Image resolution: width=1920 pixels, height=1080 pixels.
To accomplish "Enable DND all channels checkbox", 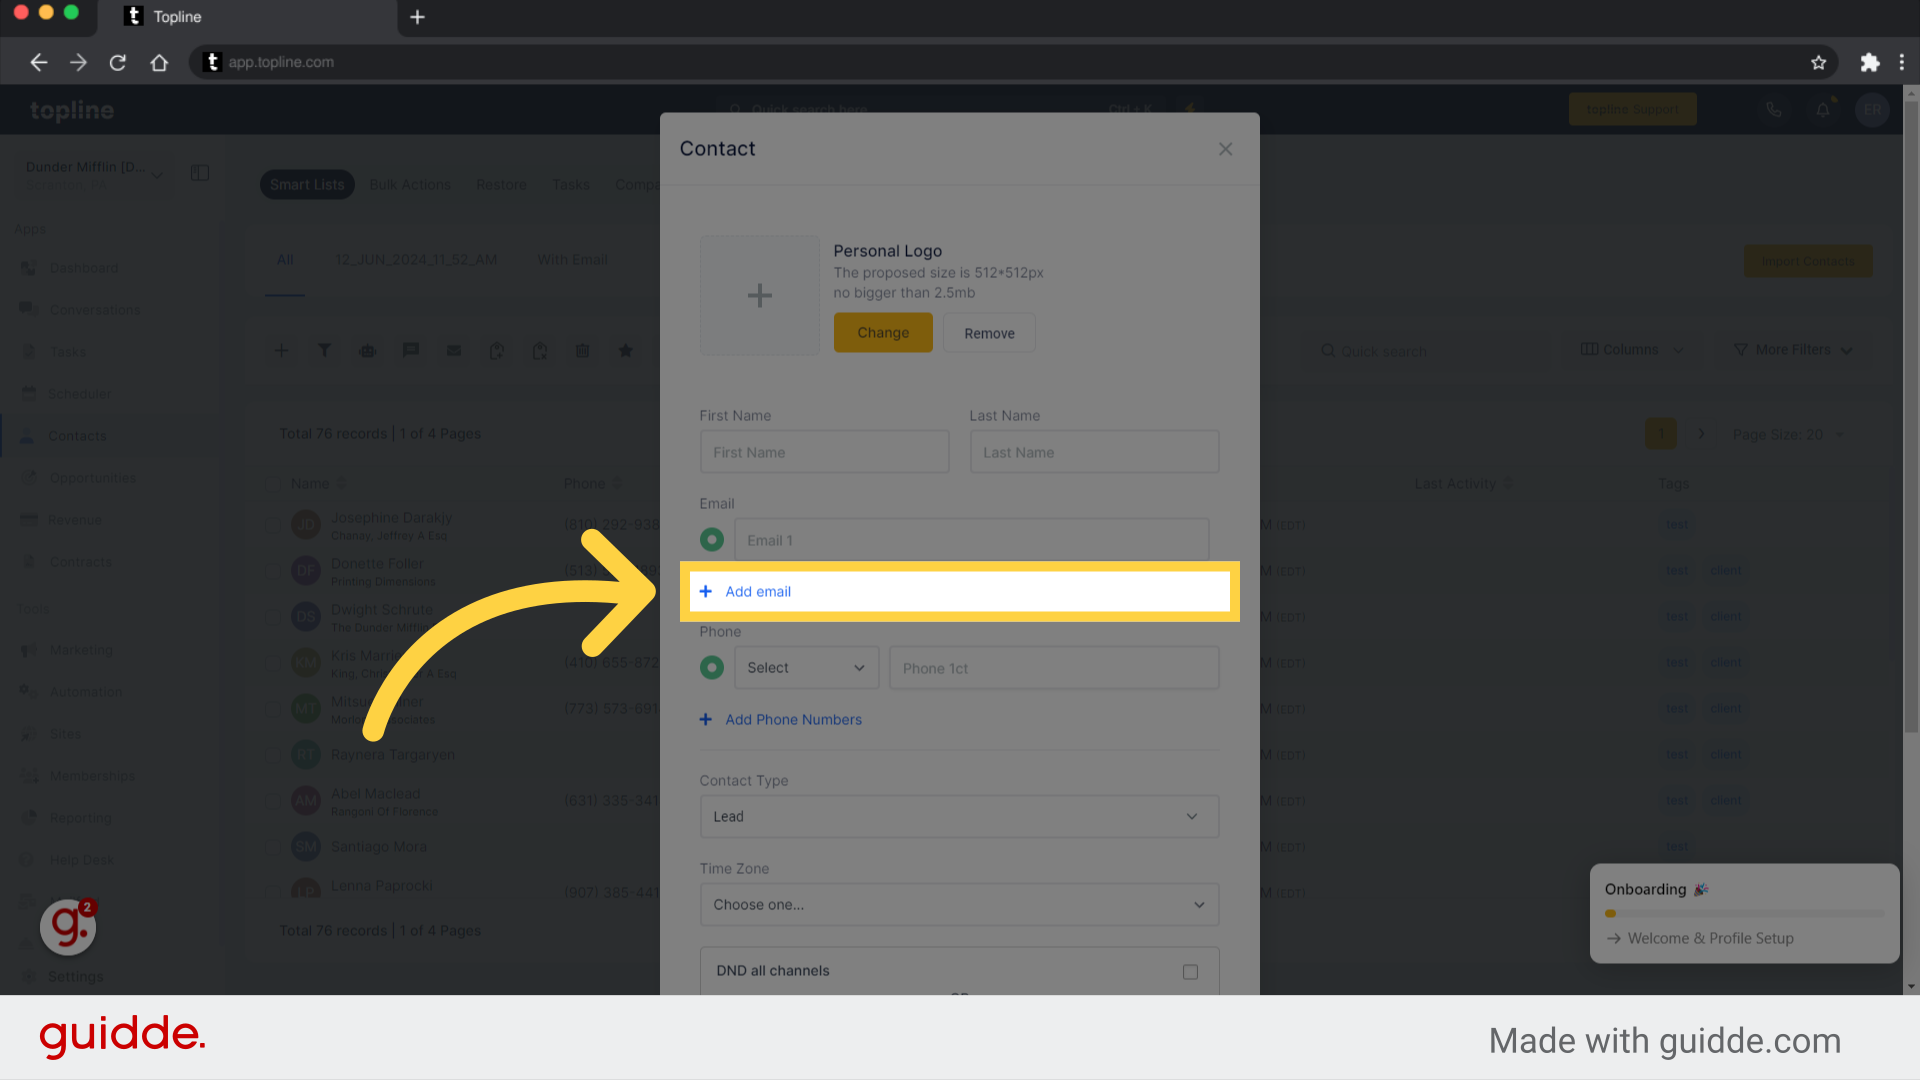I will (x=1190, y=971).
